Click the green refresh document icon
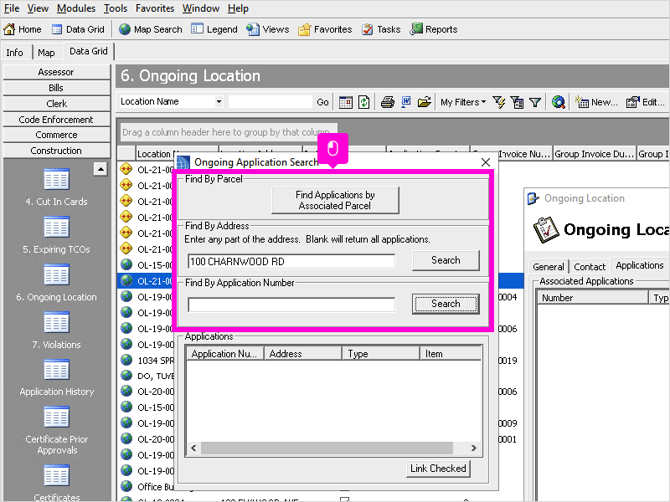Screen dimensions: 670x502 point(364,102)
